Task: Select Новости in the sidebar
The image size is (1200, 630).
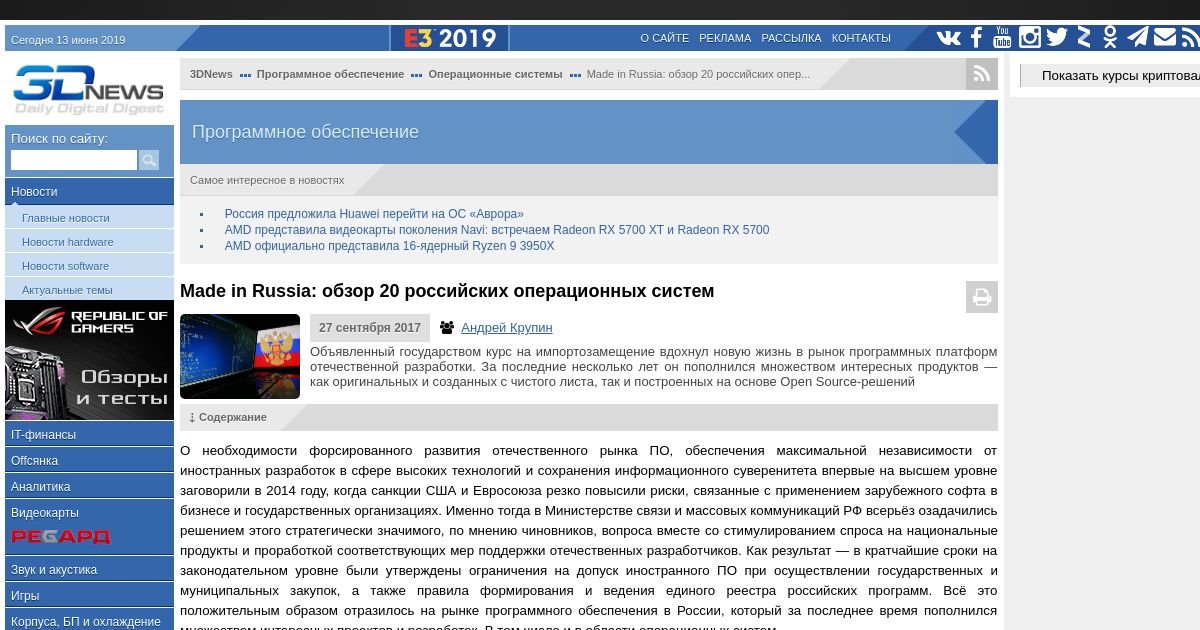Action: tap(89, 191)
